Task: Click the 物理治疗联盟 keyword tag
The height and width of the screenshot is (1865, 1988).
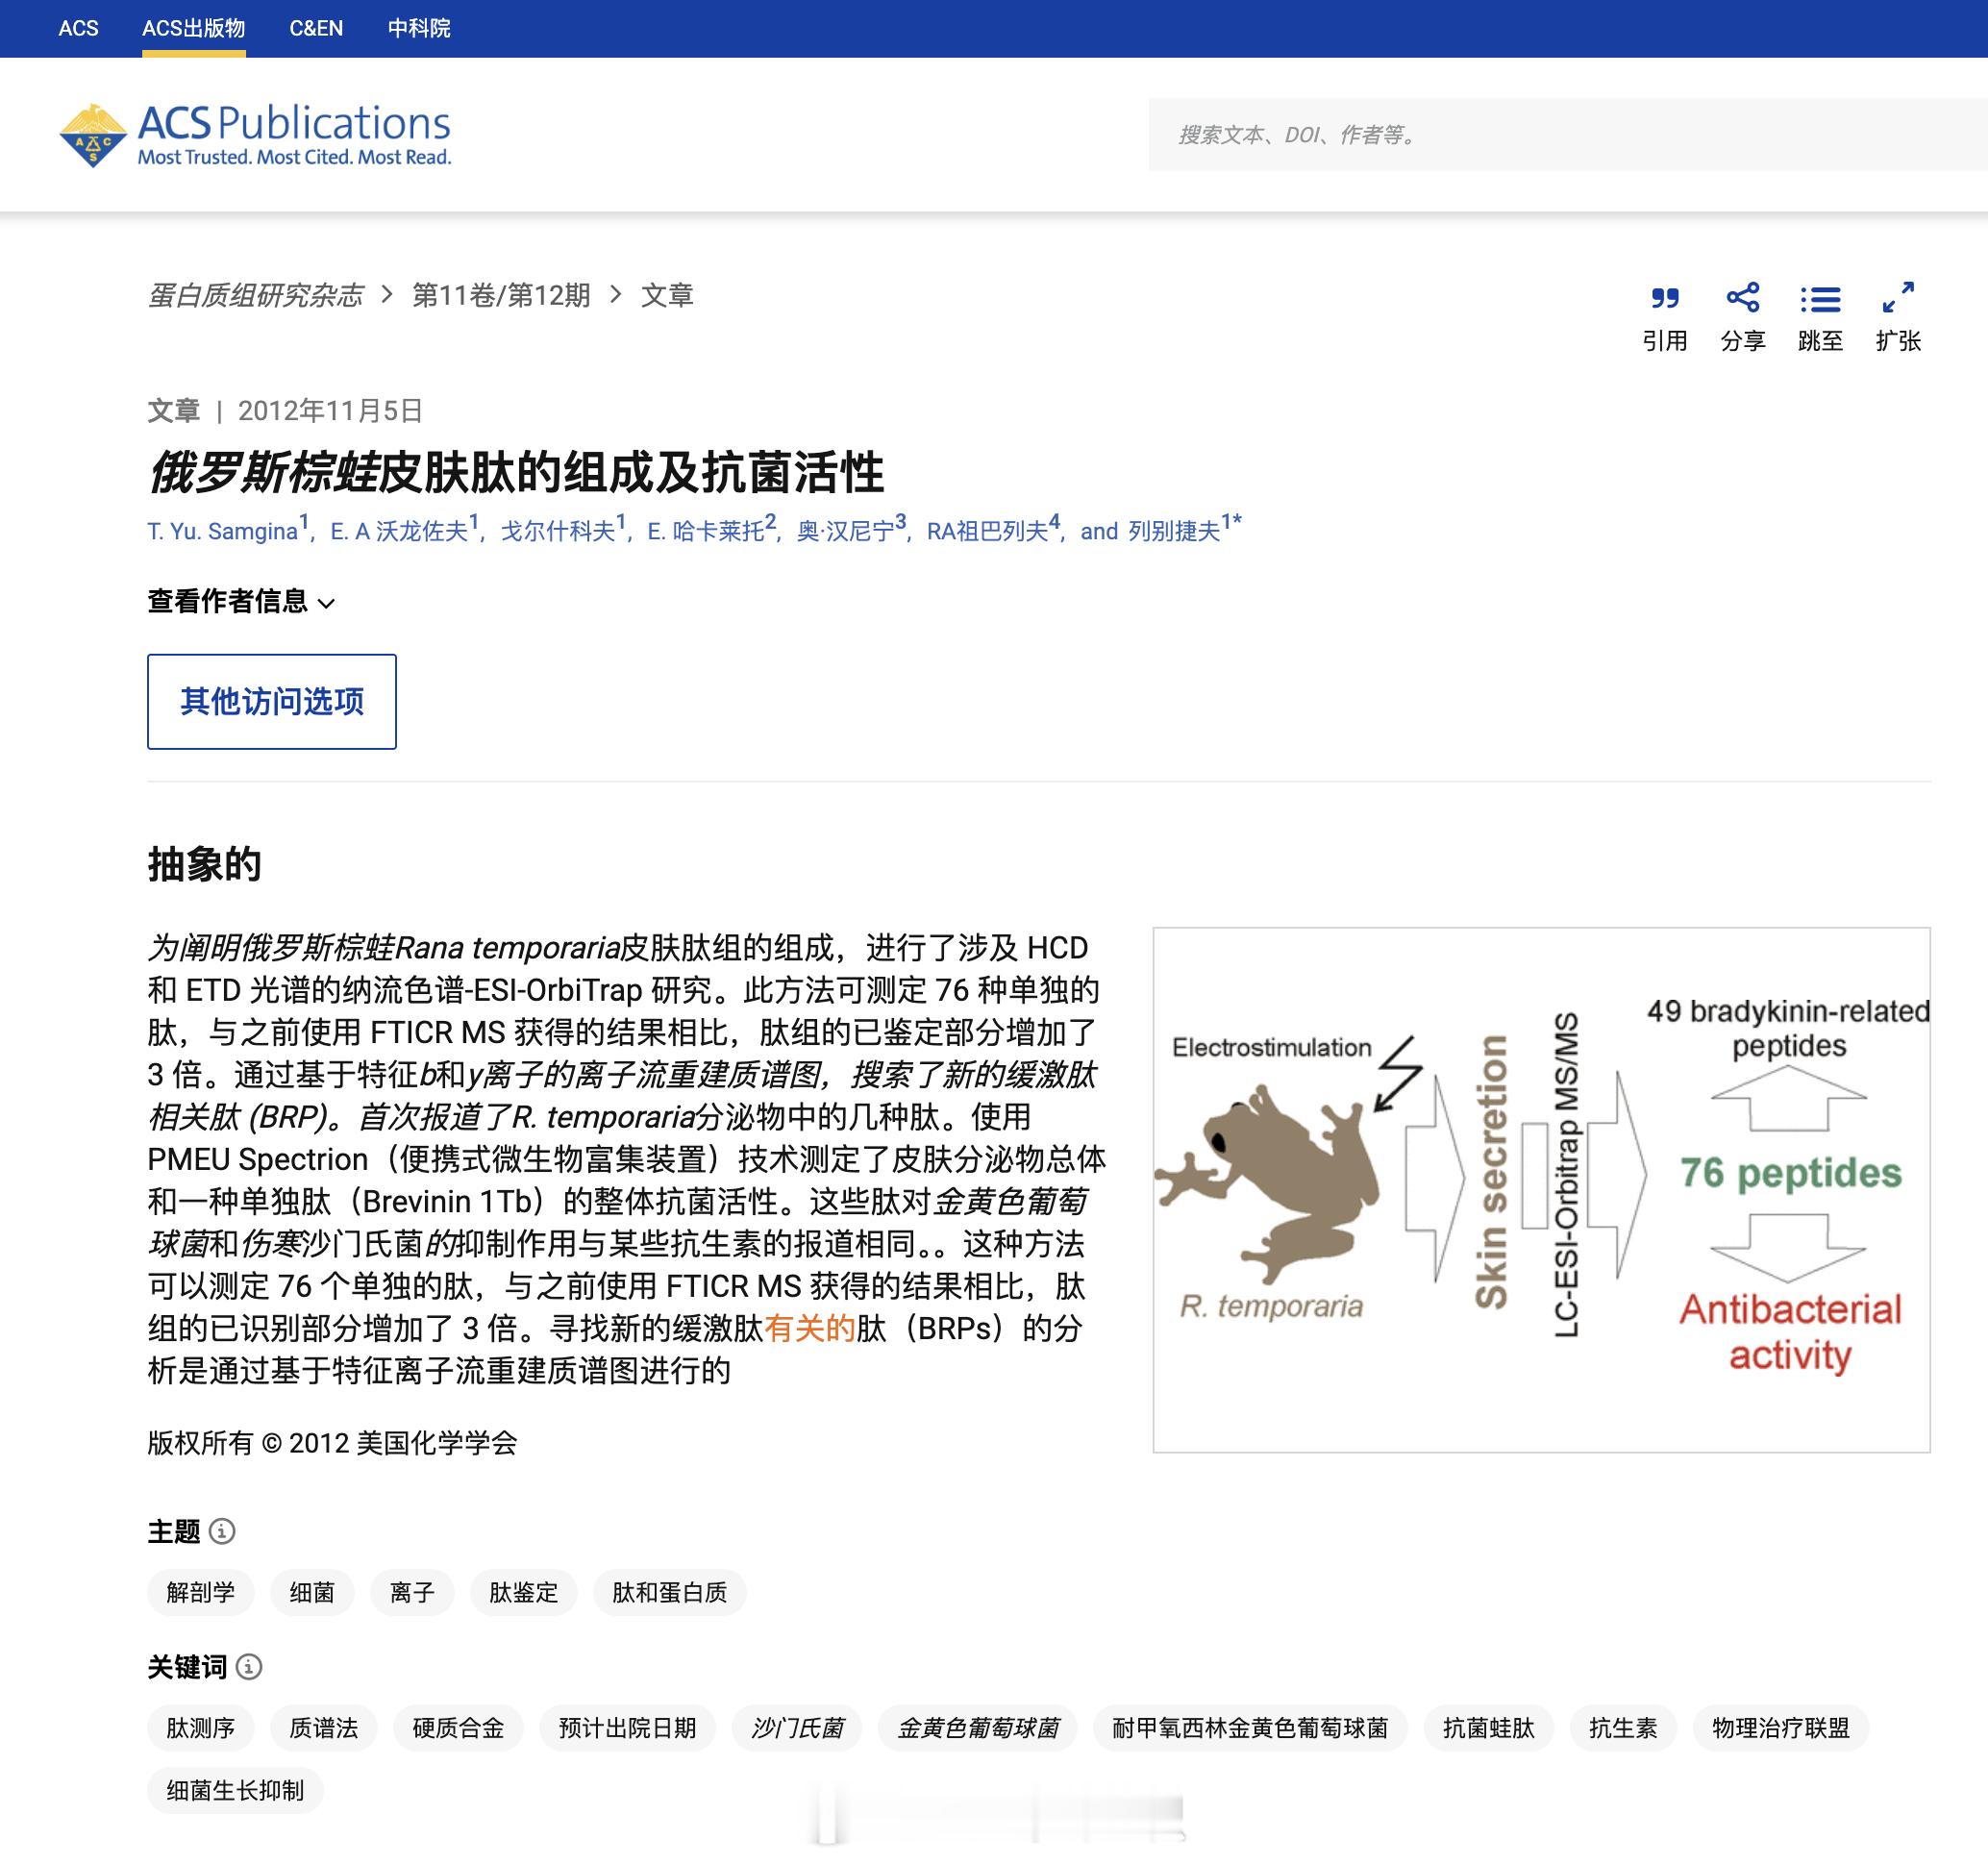Action: (x=1780, y=1728)
